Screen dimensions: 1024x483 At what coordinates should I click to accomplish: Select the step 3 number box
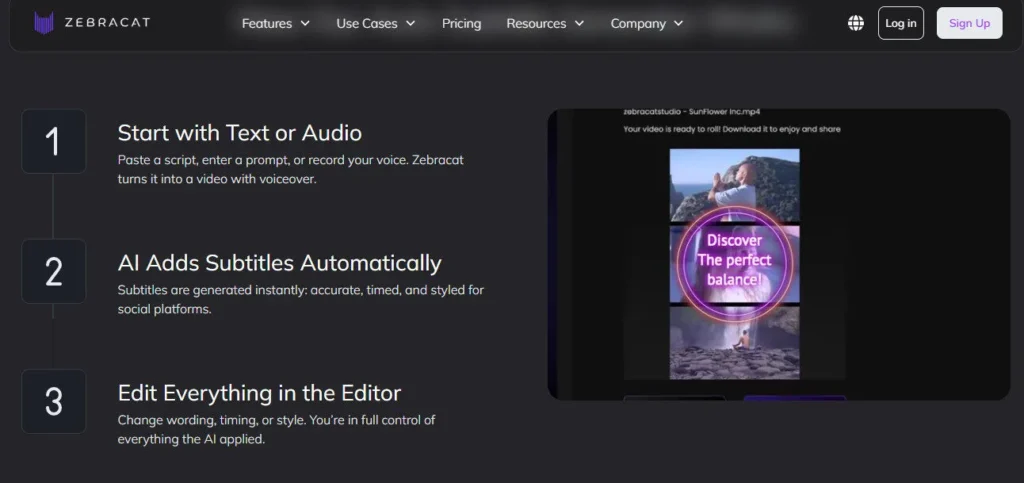53,401
